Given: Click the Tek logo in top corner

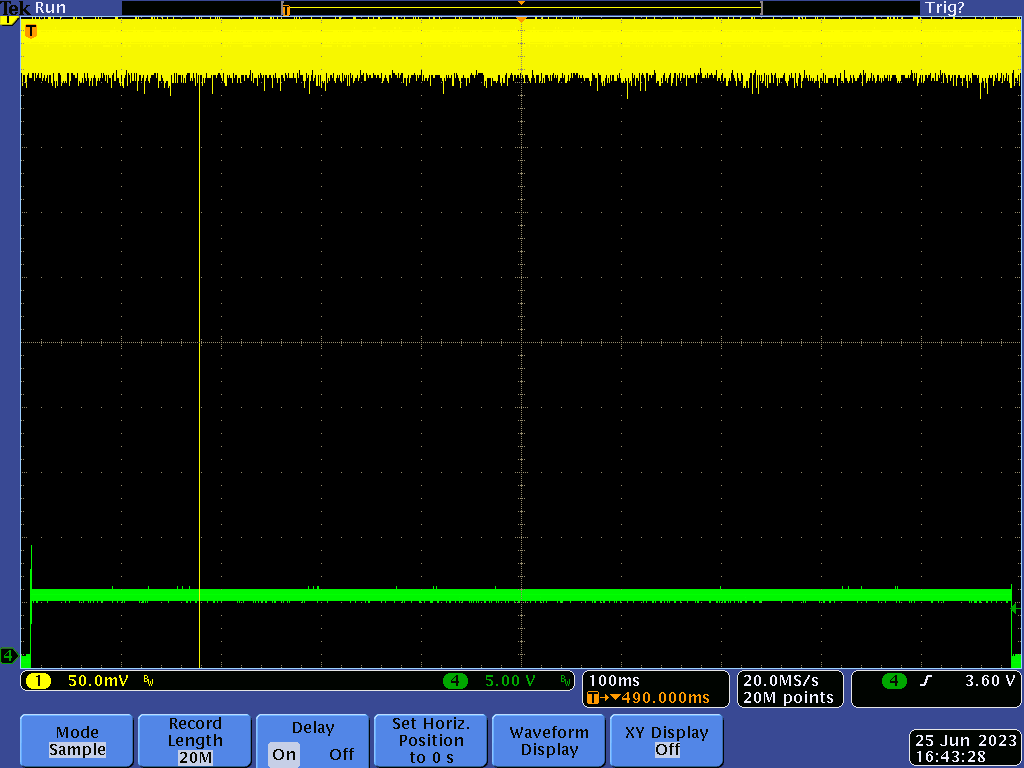Looking at the screenshot, I should pos(16,8).
